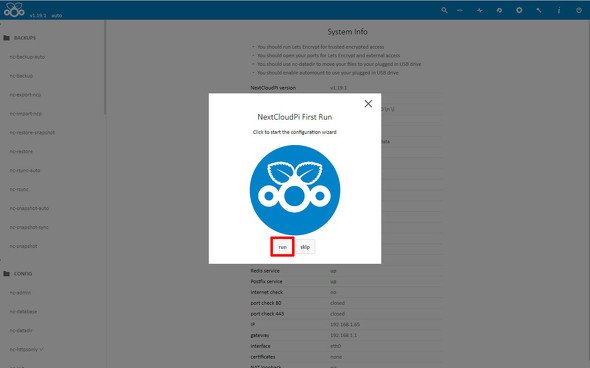This screenshot has height=368, width=590.
Task: Click the search magnifier icon in top bar
Action: 444,10
